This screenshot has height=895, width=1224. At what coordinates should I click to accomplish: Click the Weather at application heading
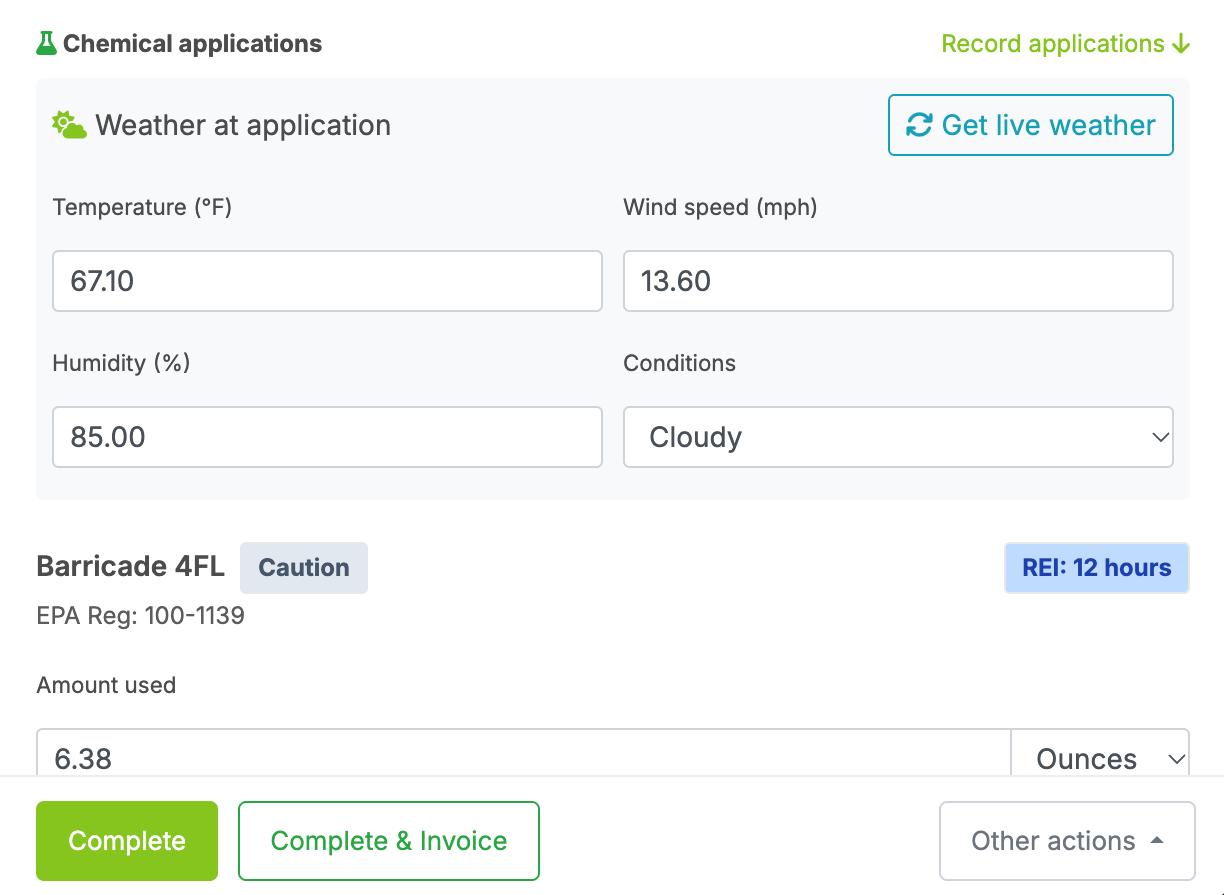coord(243,126)
